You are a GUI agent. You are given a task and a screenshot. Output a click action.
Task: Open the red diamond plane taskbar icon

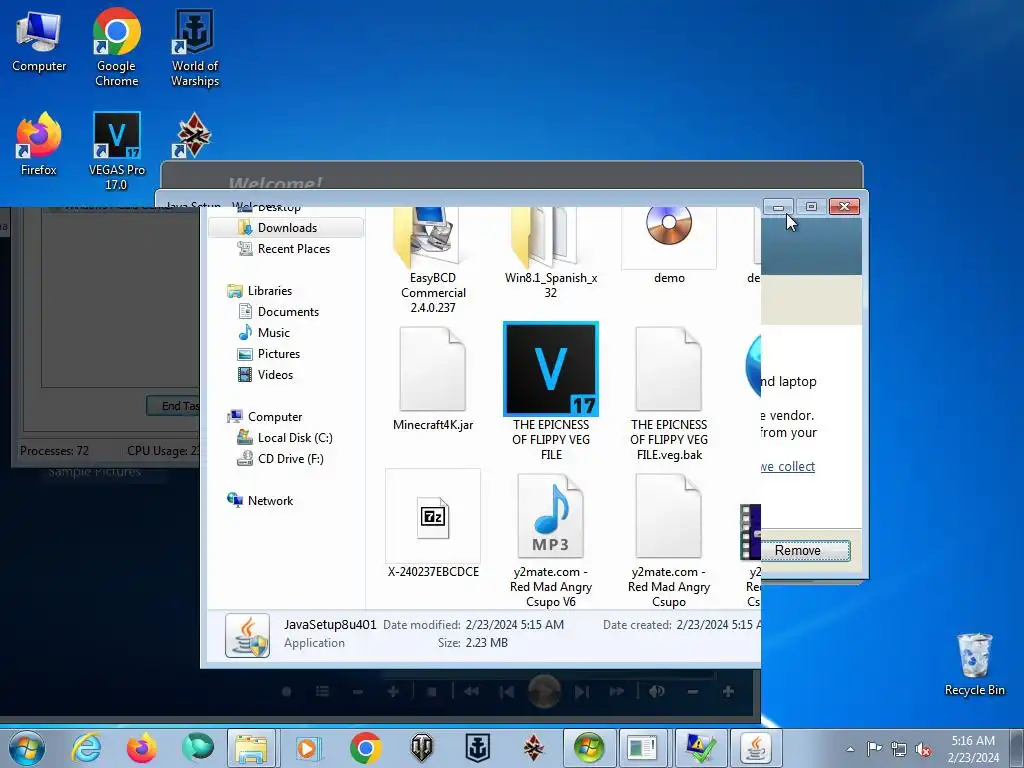tap(533, 748)
